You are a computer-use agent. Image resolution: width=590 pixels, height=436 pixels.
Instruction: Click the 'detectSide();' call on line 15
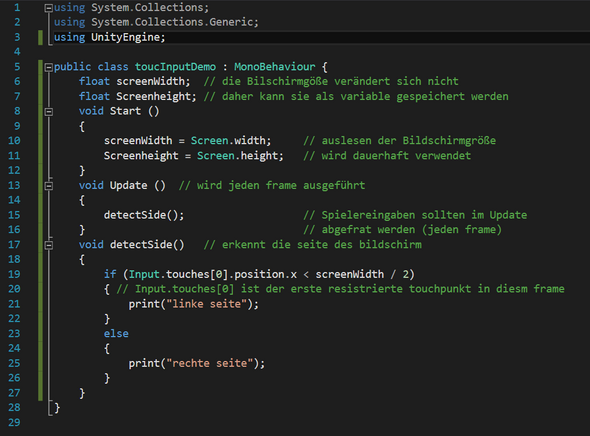coord(144,215)
